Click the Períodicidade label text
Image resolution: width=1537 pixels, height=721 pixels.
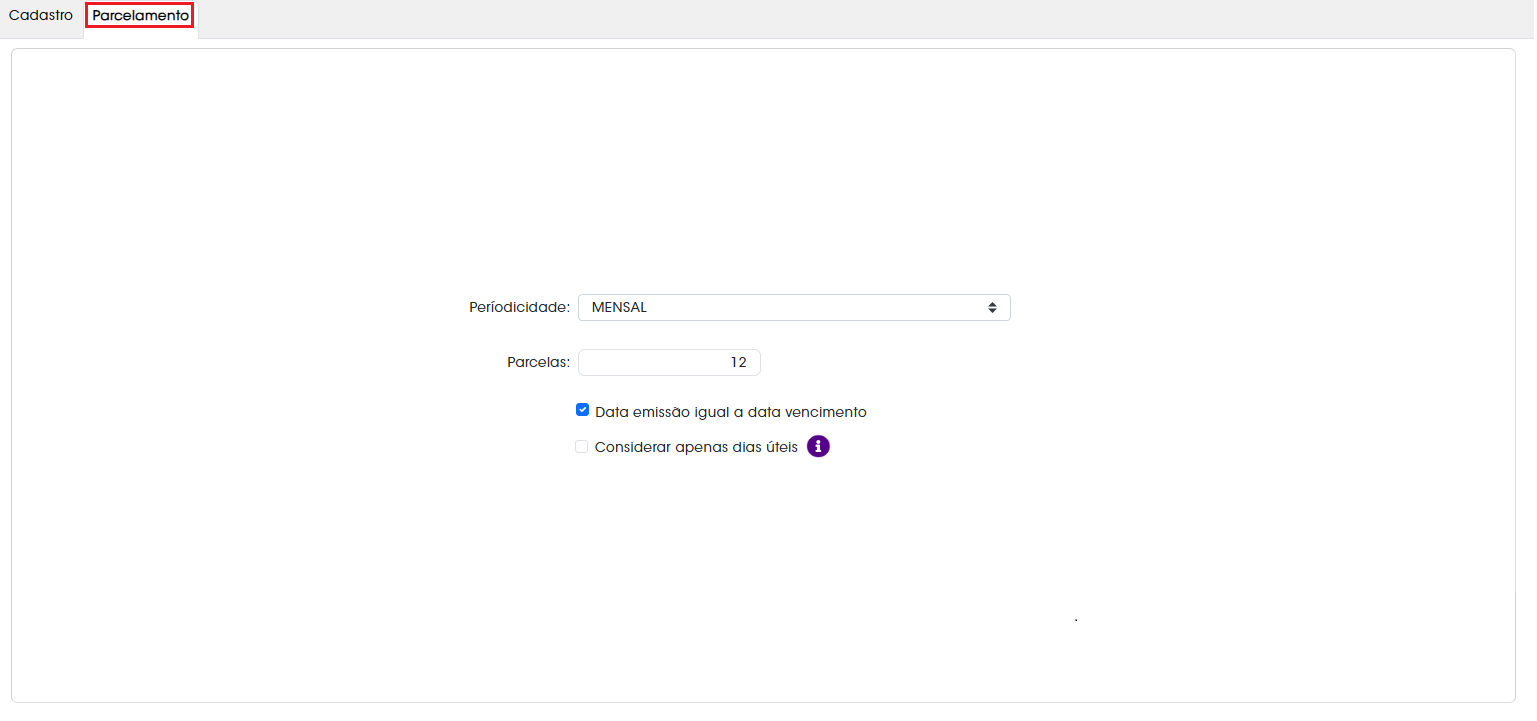pos(520,307)
